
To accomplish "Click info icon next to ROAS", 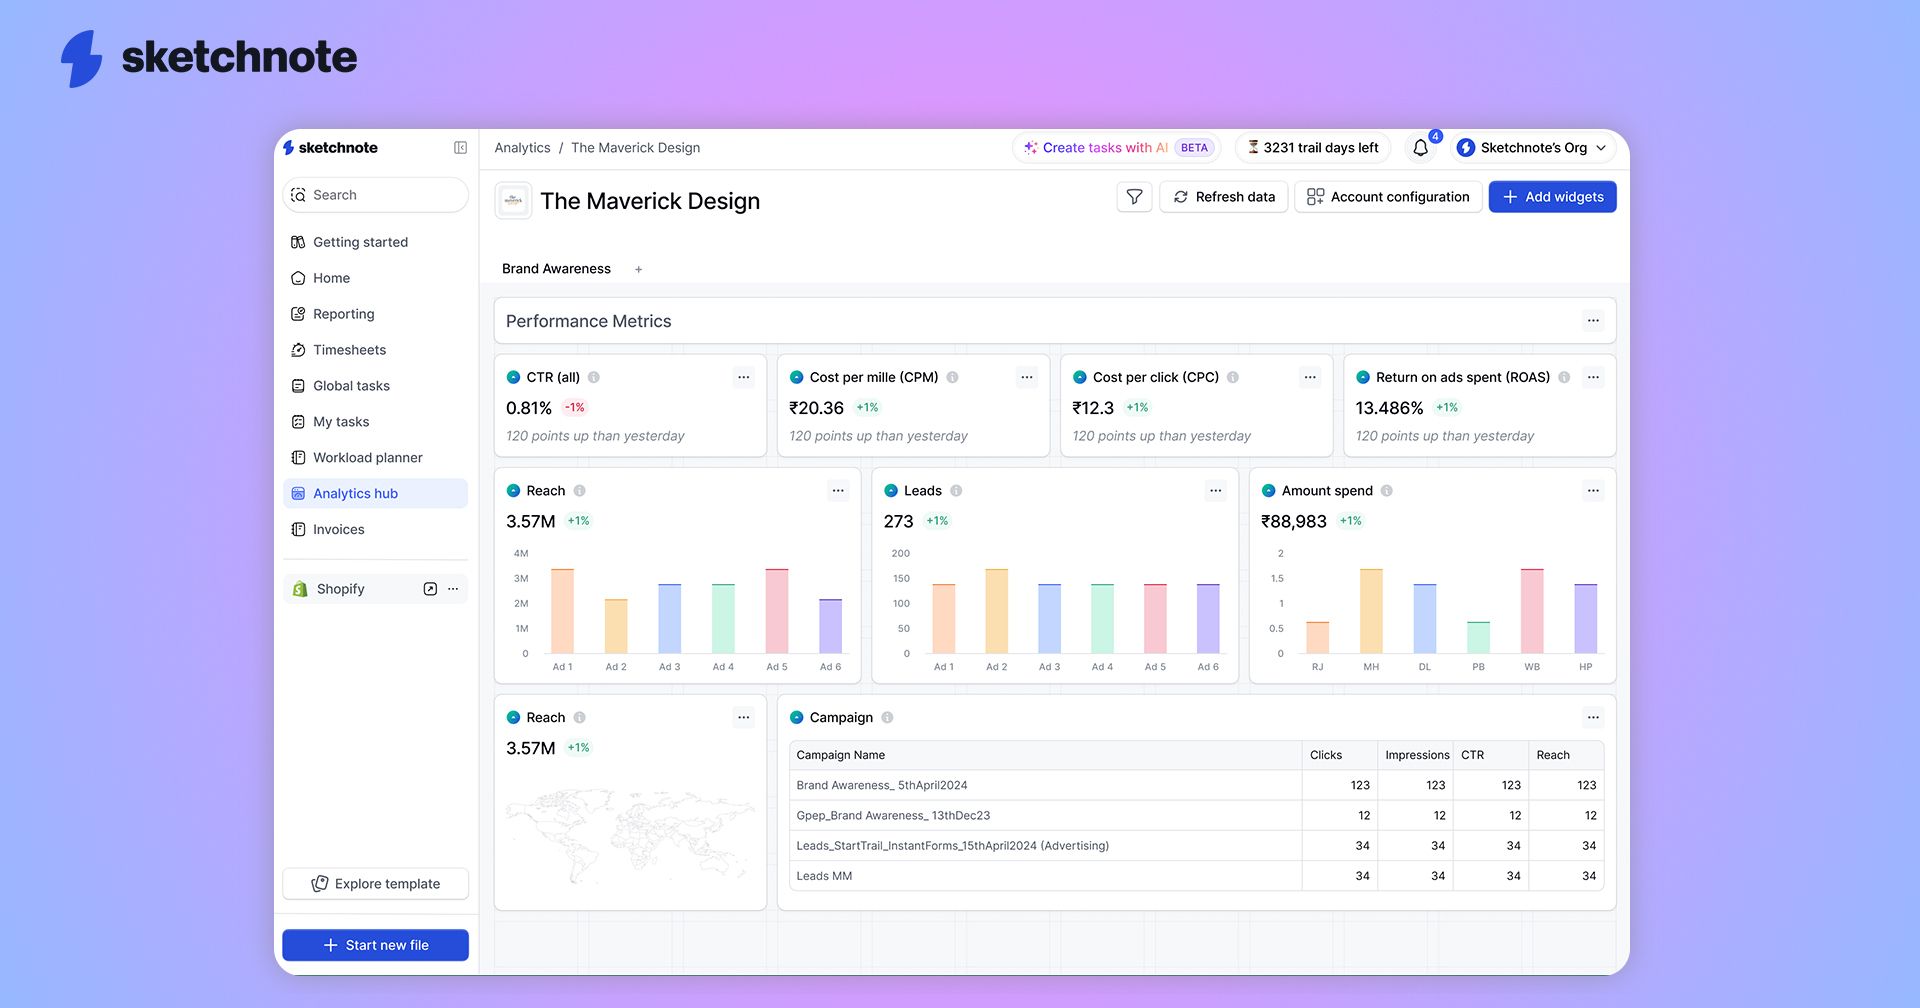I will 1564,377.
